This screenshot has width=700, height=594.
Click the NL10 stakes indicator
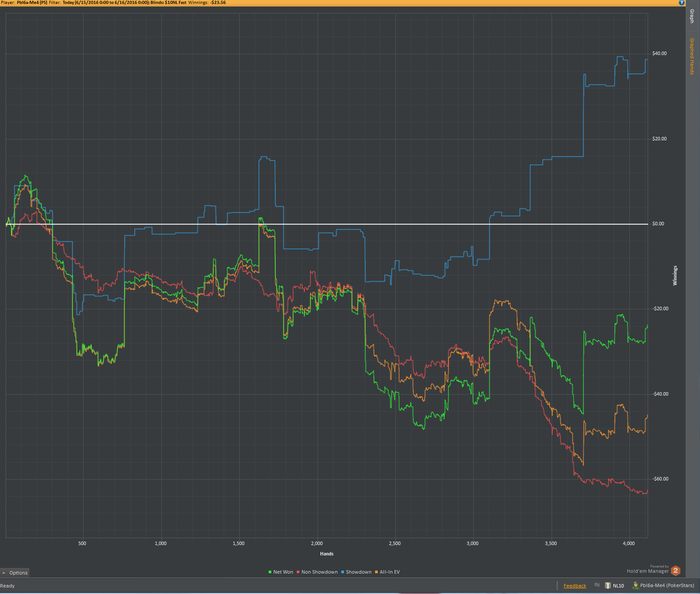coord(614,586)
